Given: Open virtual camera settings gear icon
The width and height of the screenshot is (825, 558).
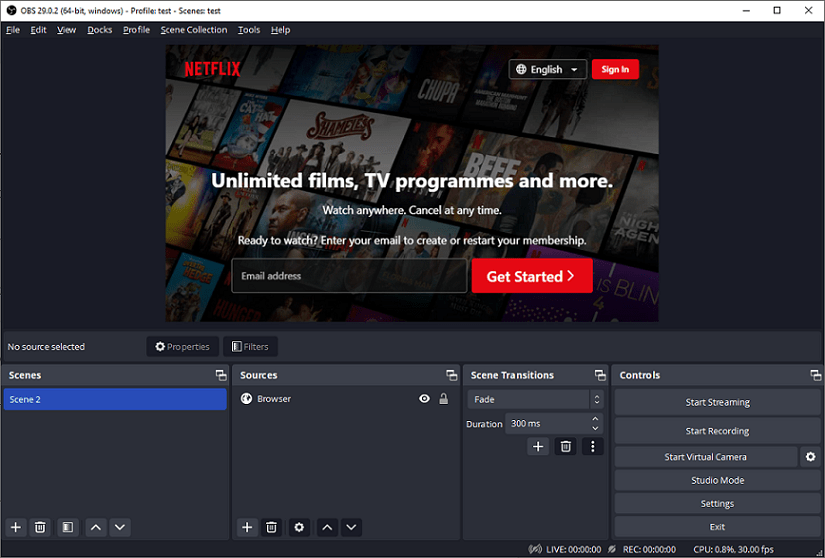Looking at the screenshot, I should (x=811, y=456).
